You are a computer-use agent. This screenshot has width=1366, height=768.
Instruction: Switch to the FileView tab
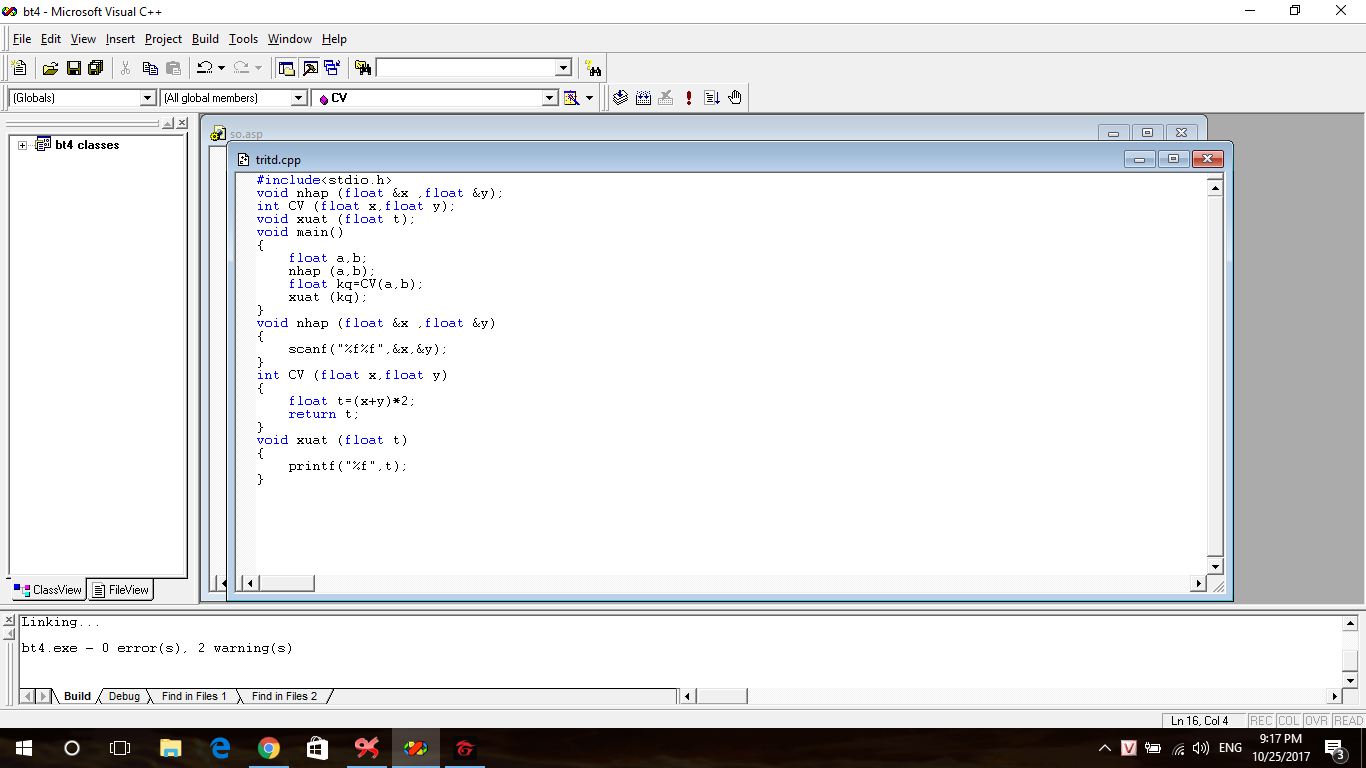120,590
